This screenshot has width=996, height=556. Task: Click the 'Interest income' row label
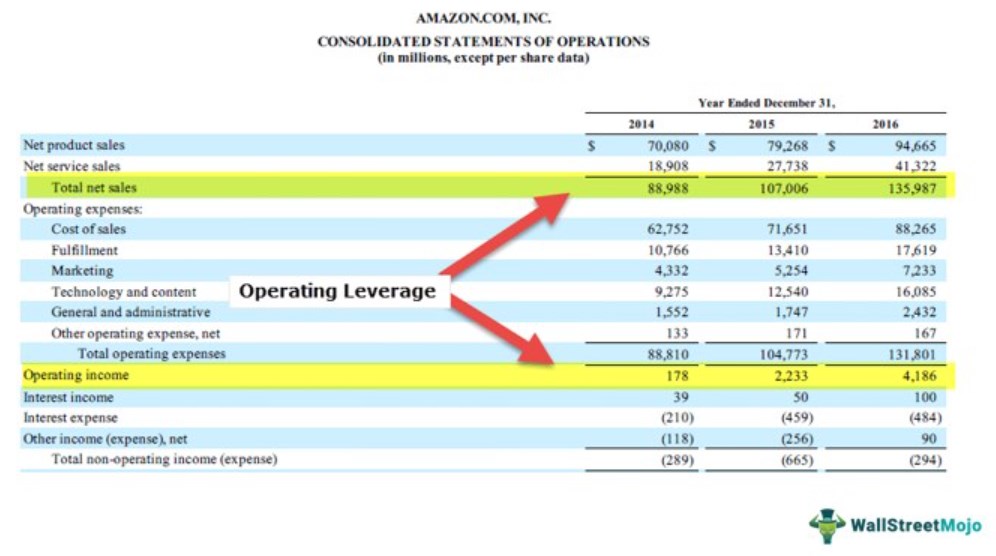[x=68, y=398]
